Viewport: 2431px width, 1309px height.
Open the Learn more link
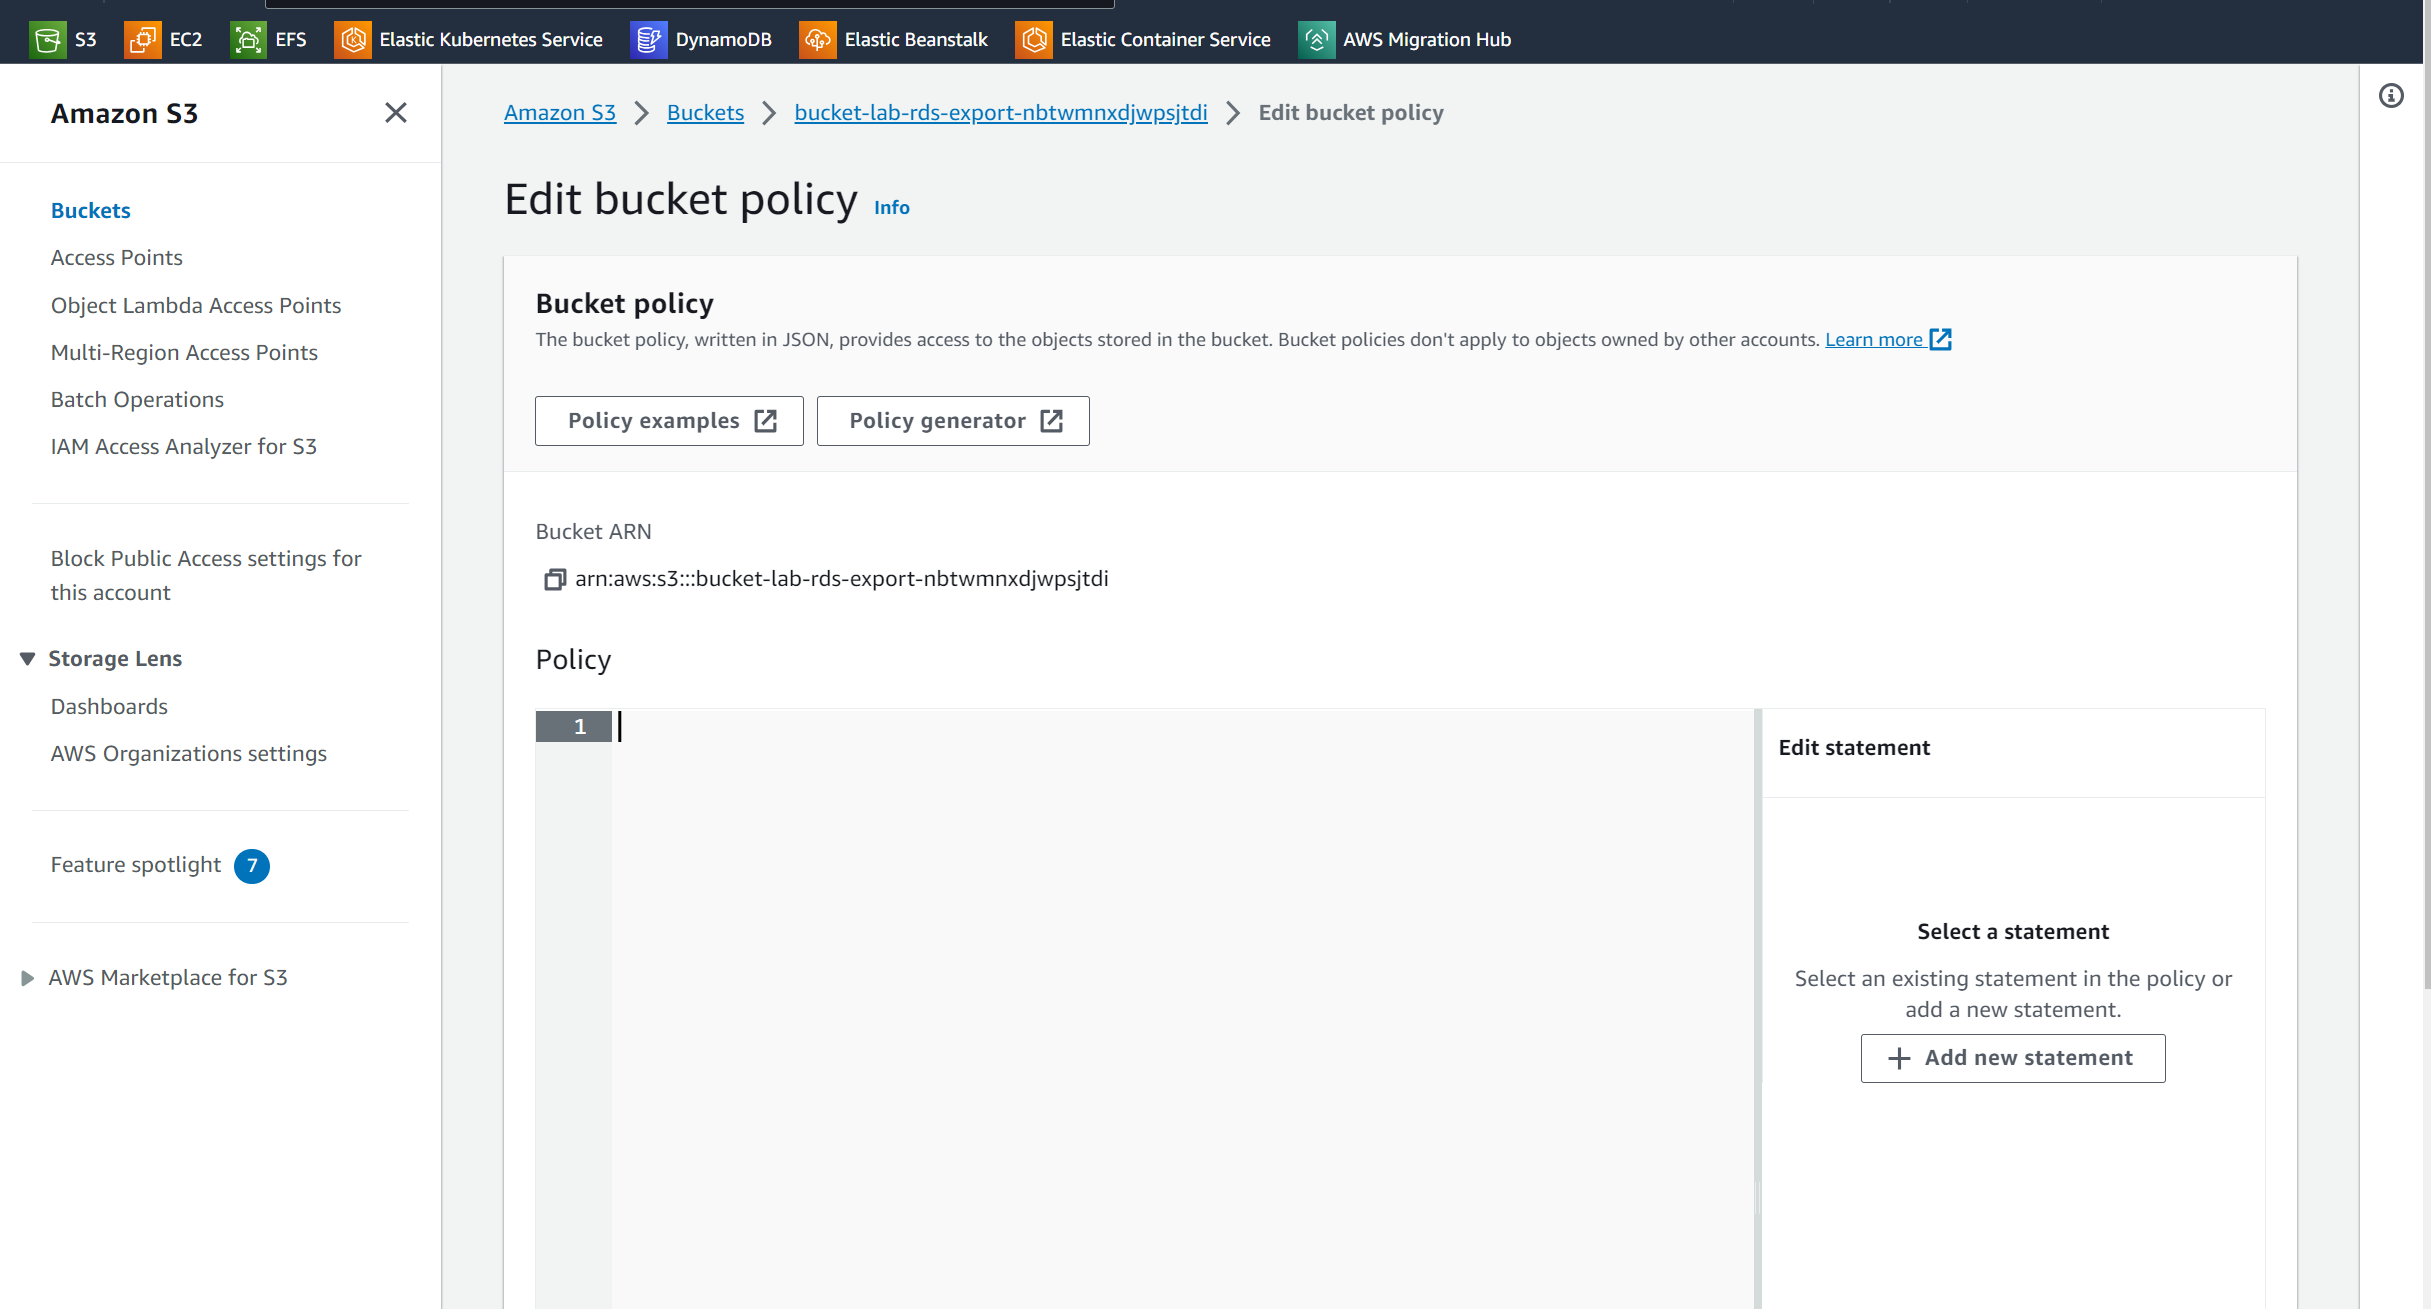(1873, 339)
